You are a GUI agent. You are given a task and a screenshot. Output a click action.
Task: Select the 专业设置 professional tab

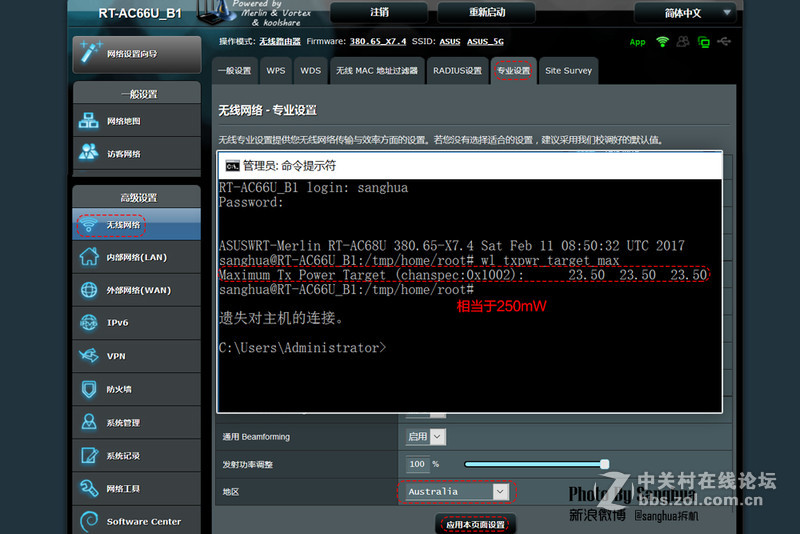point(514,71)
